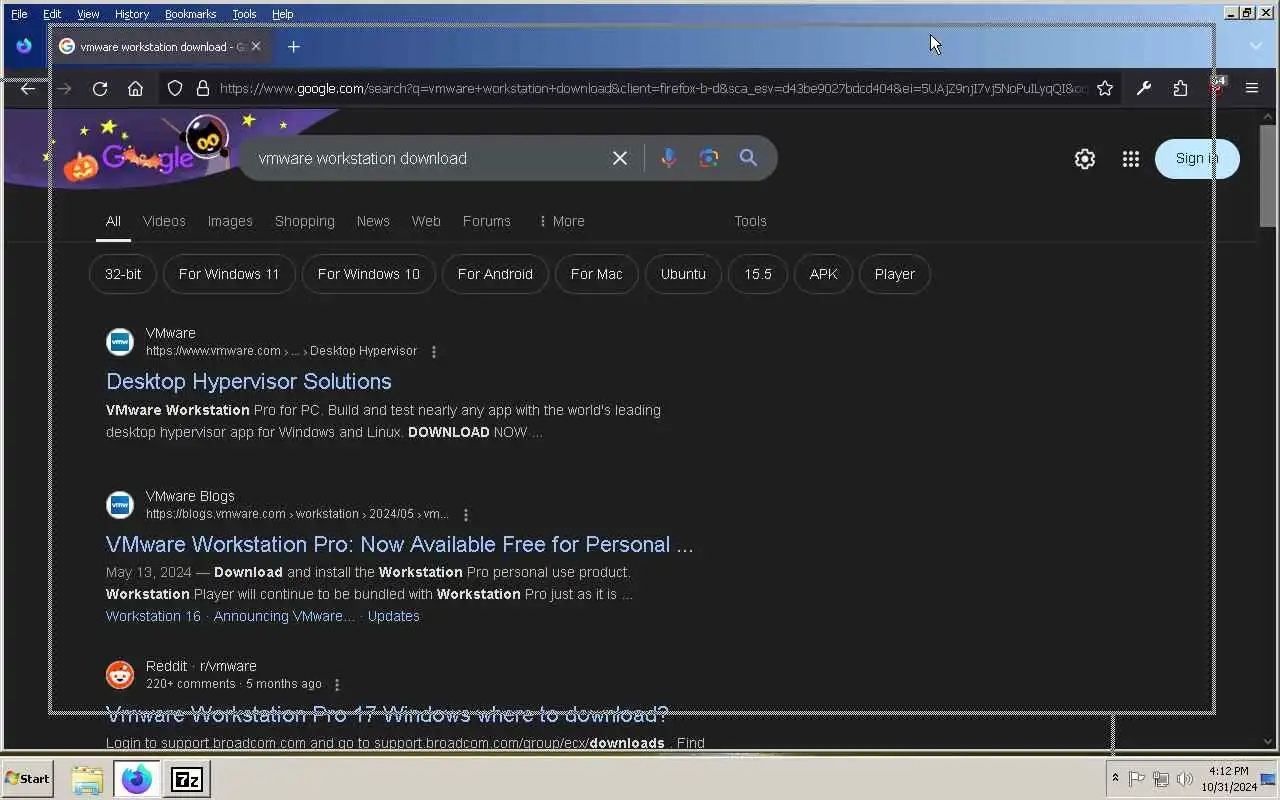Viewport: 1280px width, 800px height.
Task: Close the vmware workstation download tab
Action: point(256,46)
